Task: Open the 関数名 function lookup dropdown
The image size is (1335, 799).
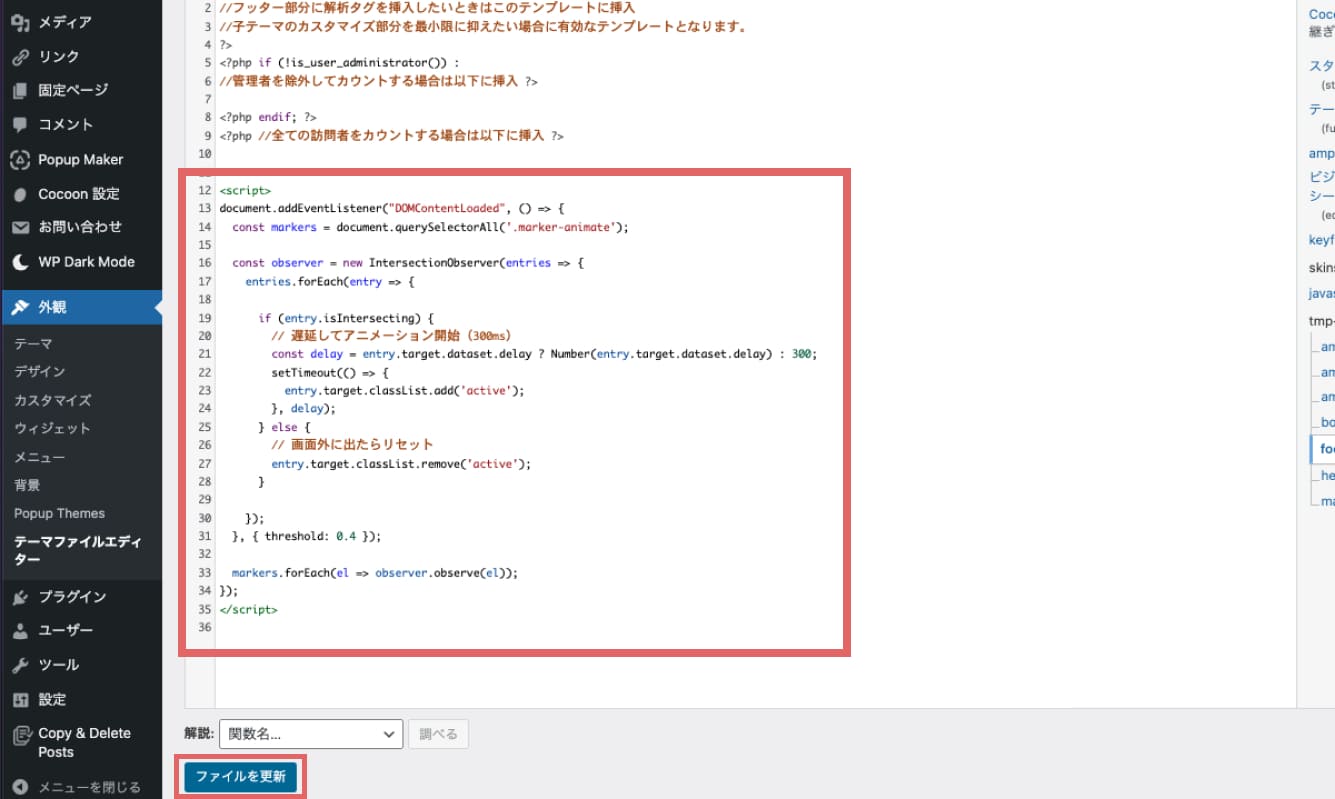Action: [x=310, y=734]
